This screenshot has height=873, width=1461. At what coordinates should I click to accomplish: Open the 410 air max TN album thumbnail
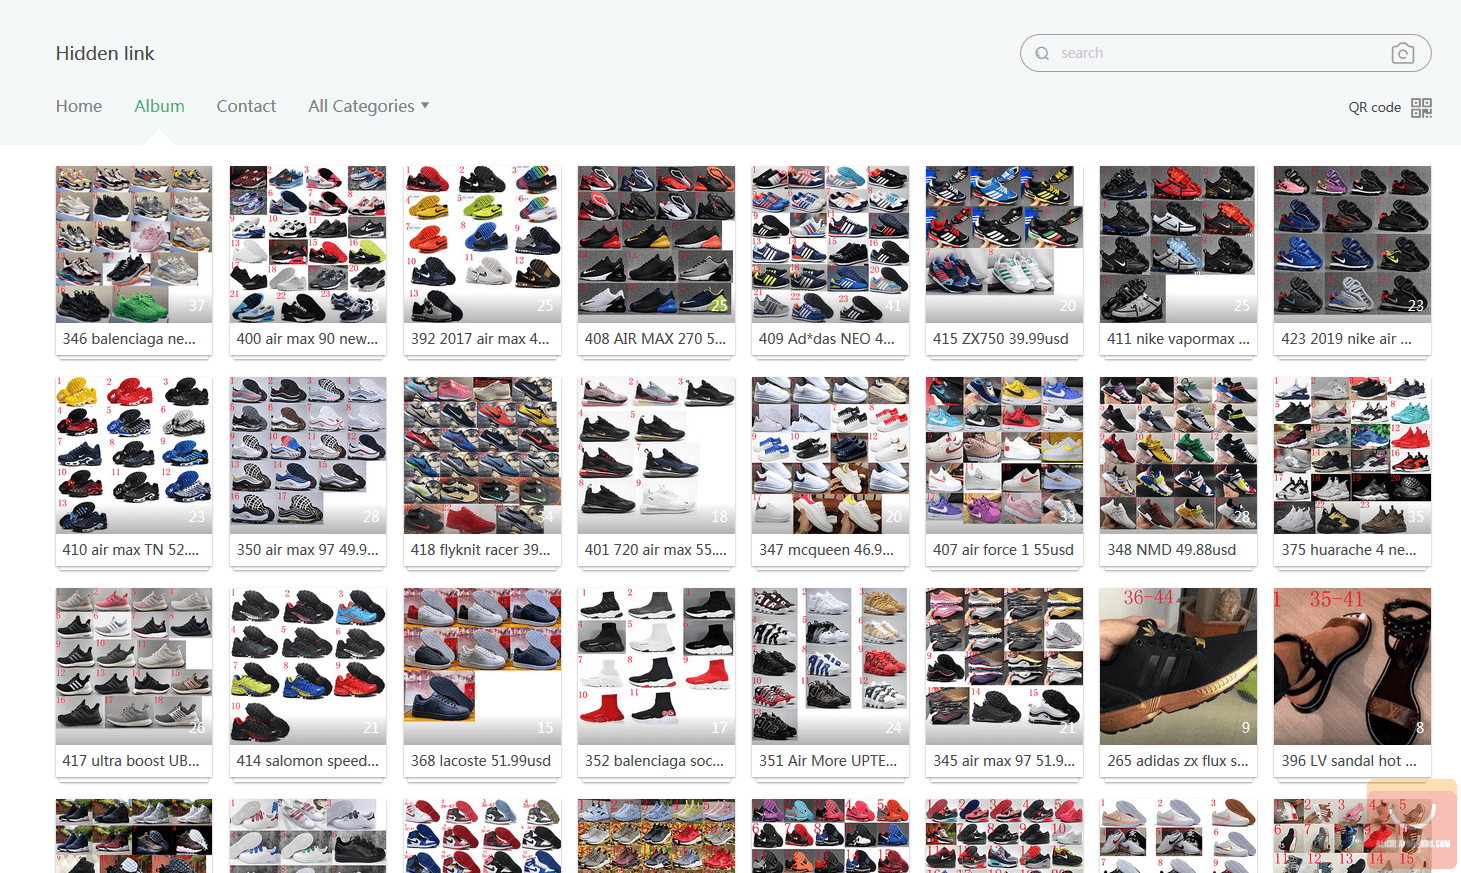[134, 455]
